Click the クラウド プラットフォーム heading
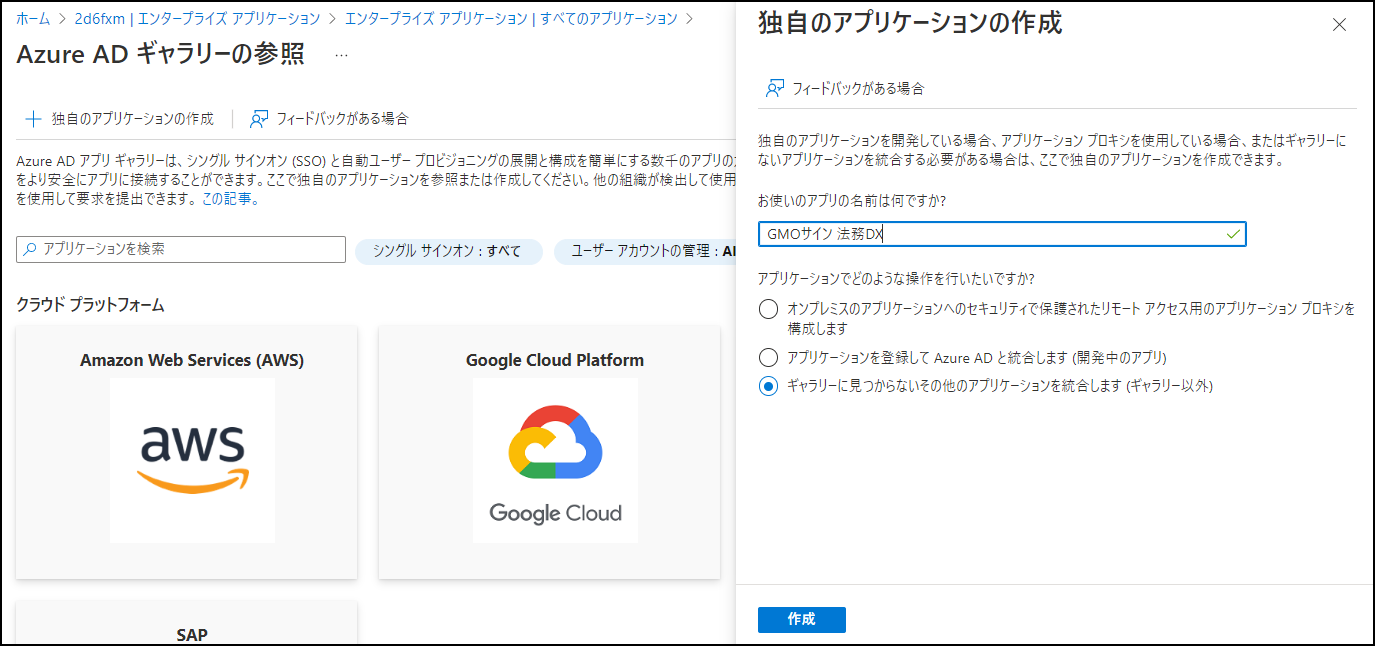The image size is (1375, 646). pos(90,305)
